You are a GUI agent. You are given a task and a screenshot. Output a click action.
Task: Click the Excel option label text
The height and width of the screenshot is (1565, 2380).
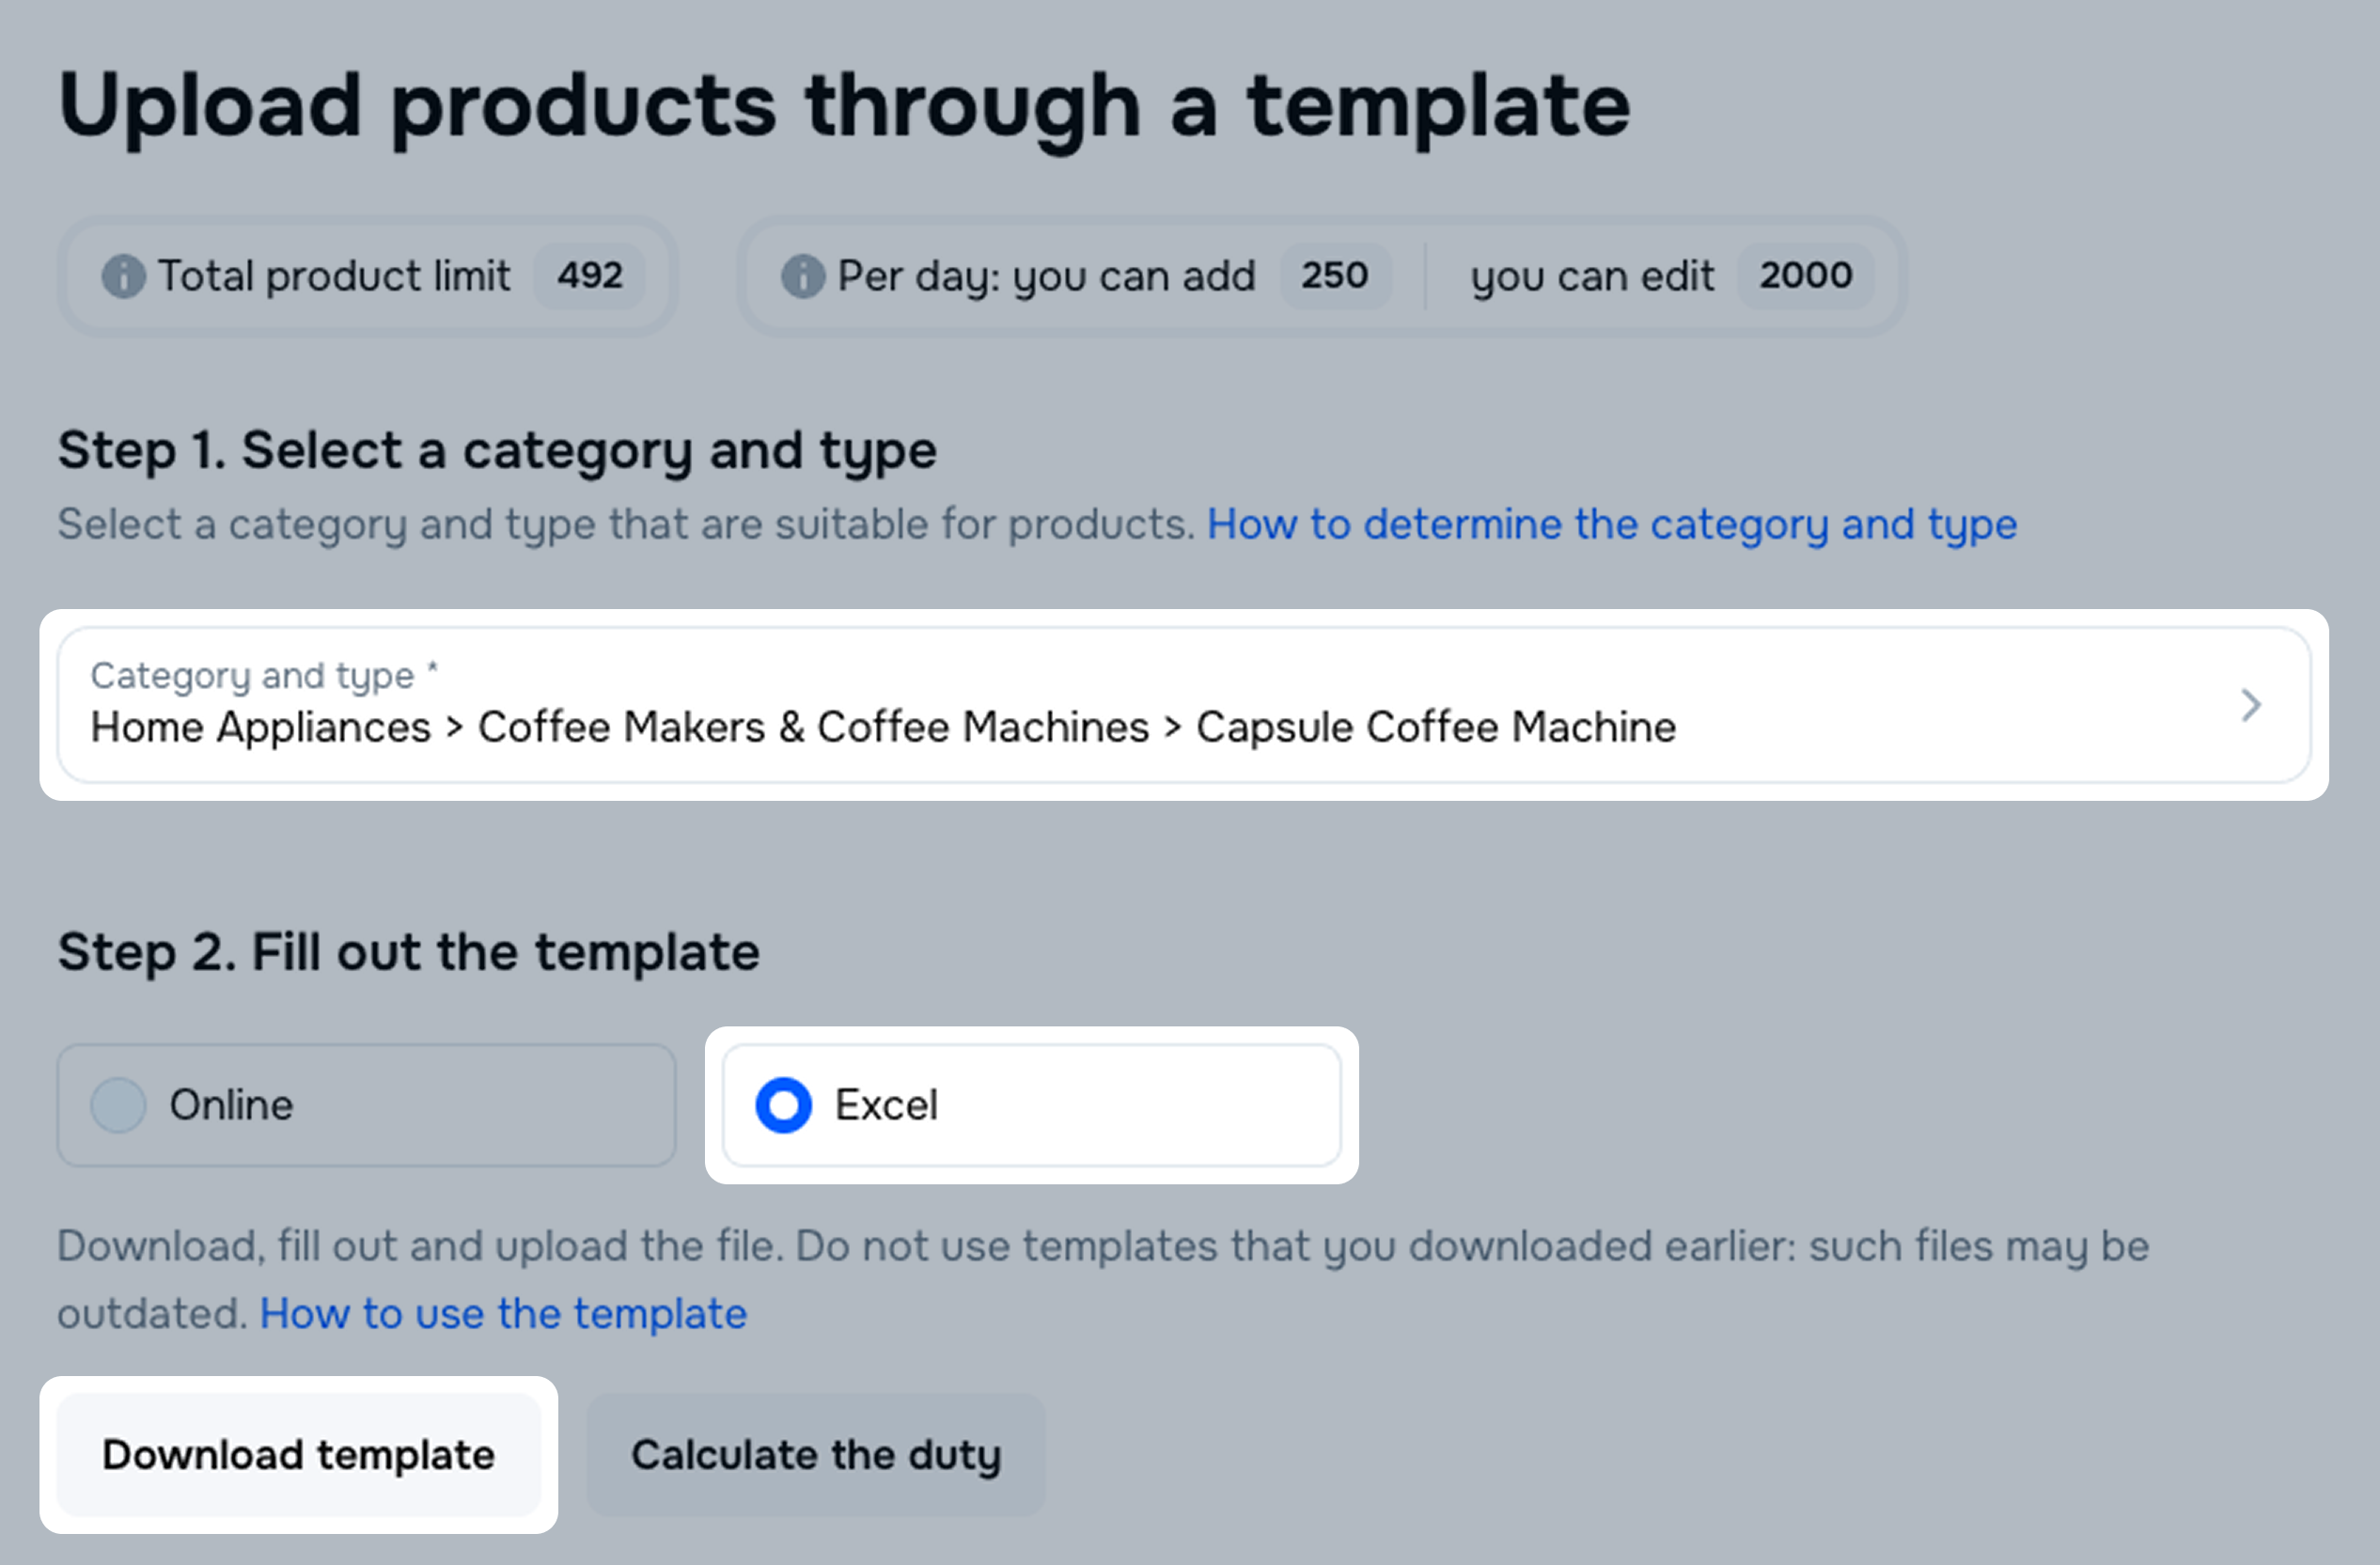tap(886, 1105)
